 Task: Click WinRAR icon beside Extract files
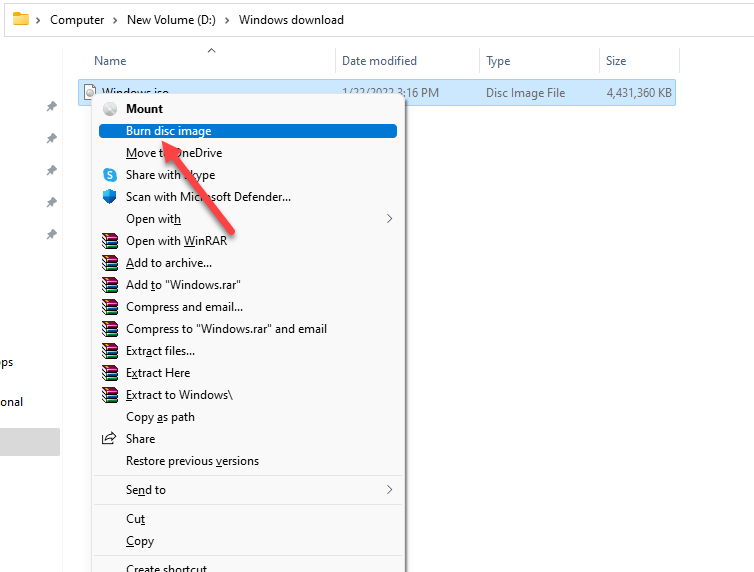click(110, 351)
